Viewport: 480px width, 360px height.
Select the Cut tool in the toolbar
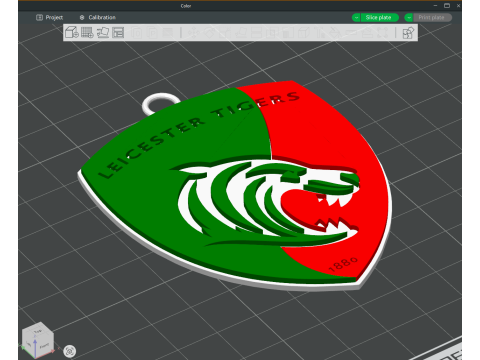tap(256, 32)
